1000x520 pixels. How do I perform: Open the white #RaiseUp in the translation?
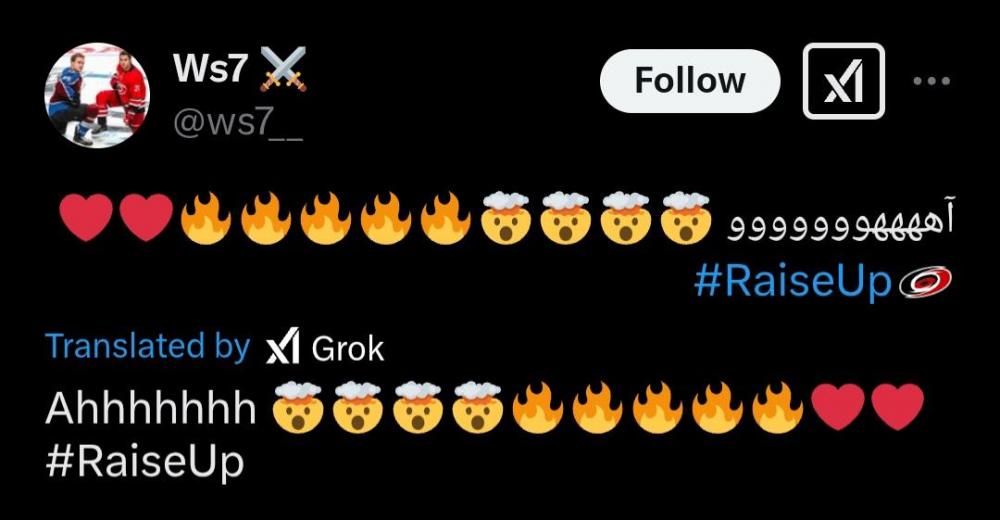coord(145,461)
